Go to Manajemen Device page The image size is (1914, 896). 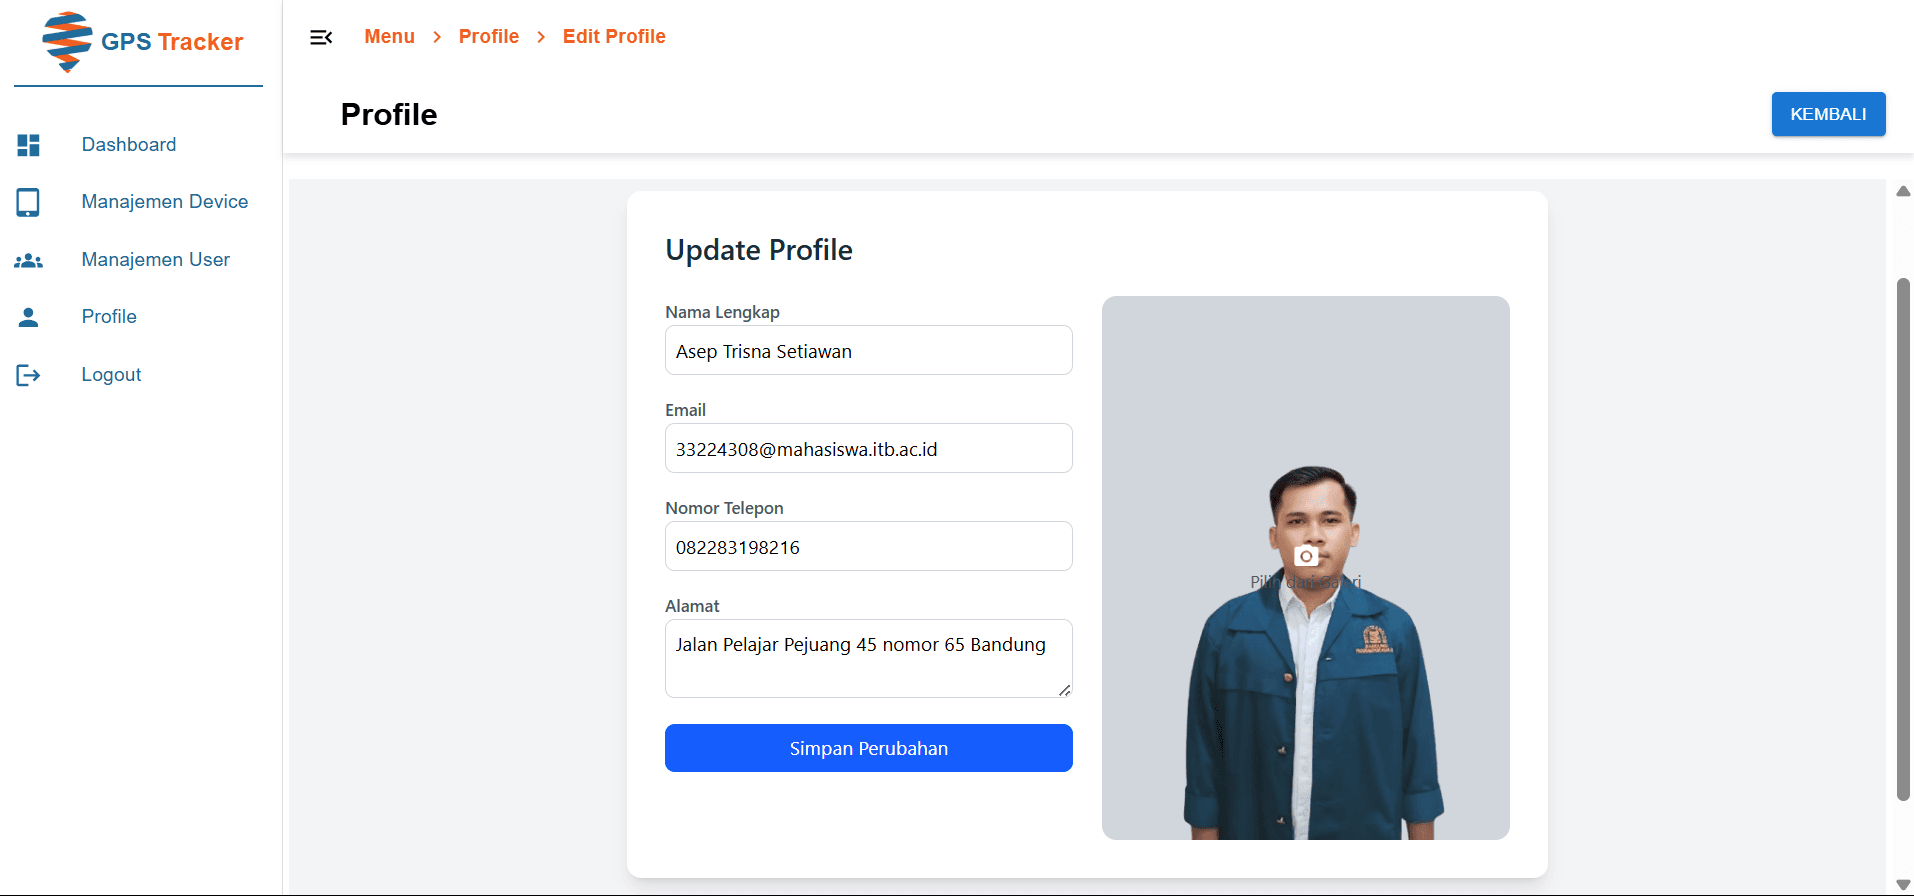coord(164,202)
